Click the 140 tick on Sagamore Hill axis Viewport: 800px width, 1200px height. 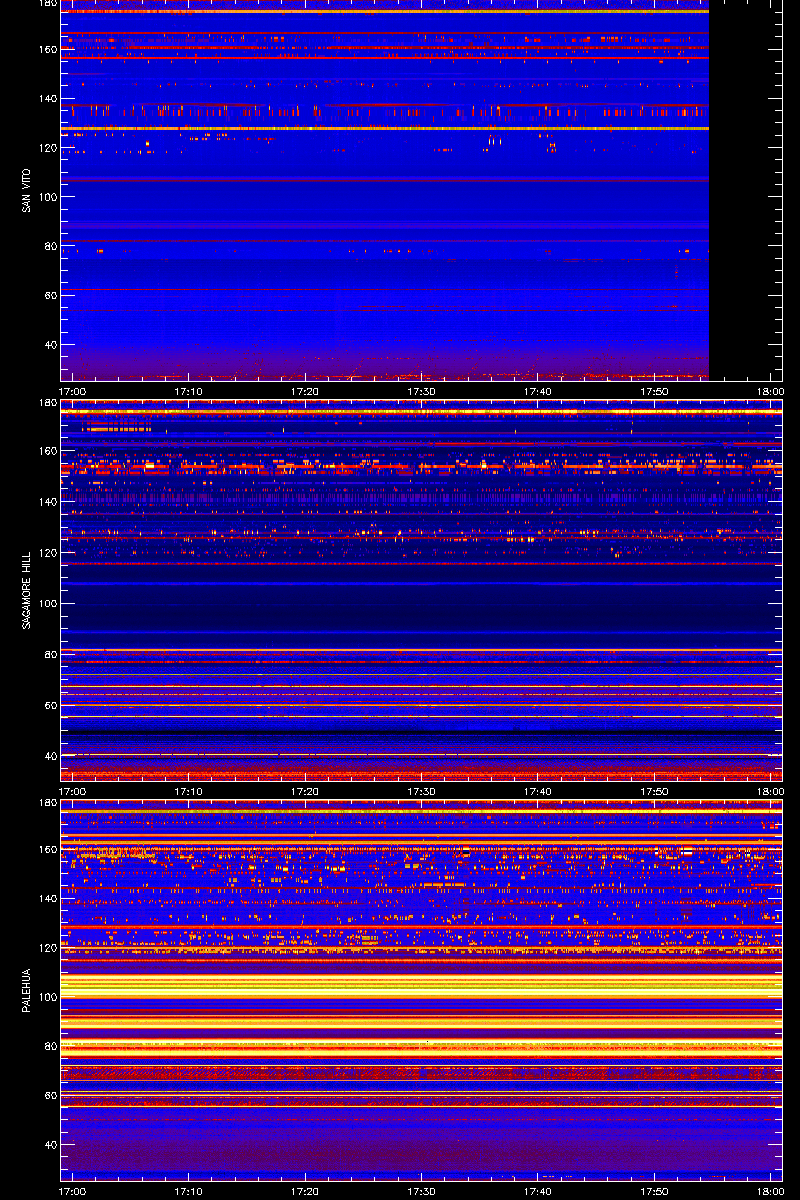47,502
